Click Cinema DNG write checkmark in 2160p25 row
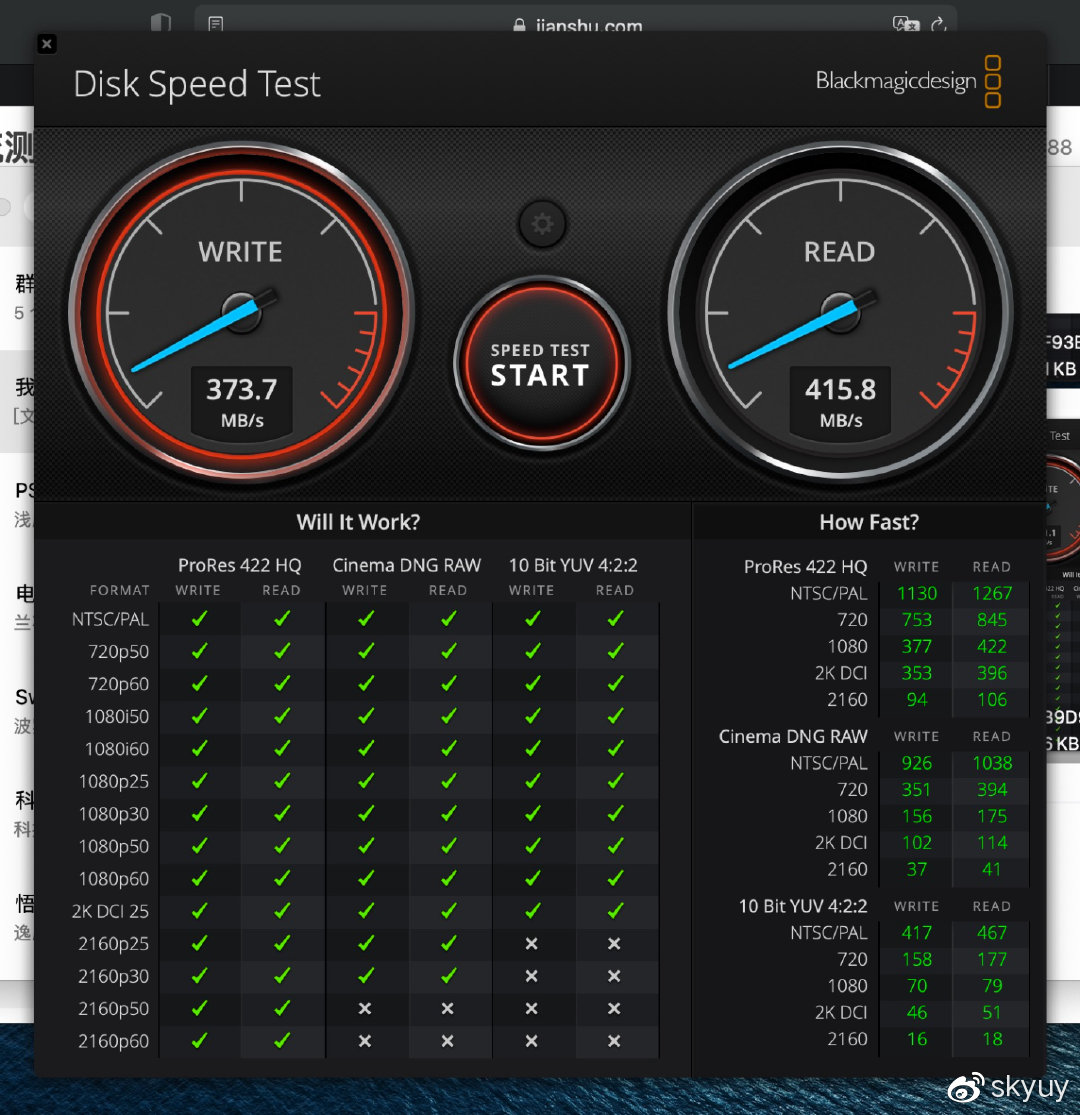This screenshot has width=1080, height=1115. [x=365, y=943]
